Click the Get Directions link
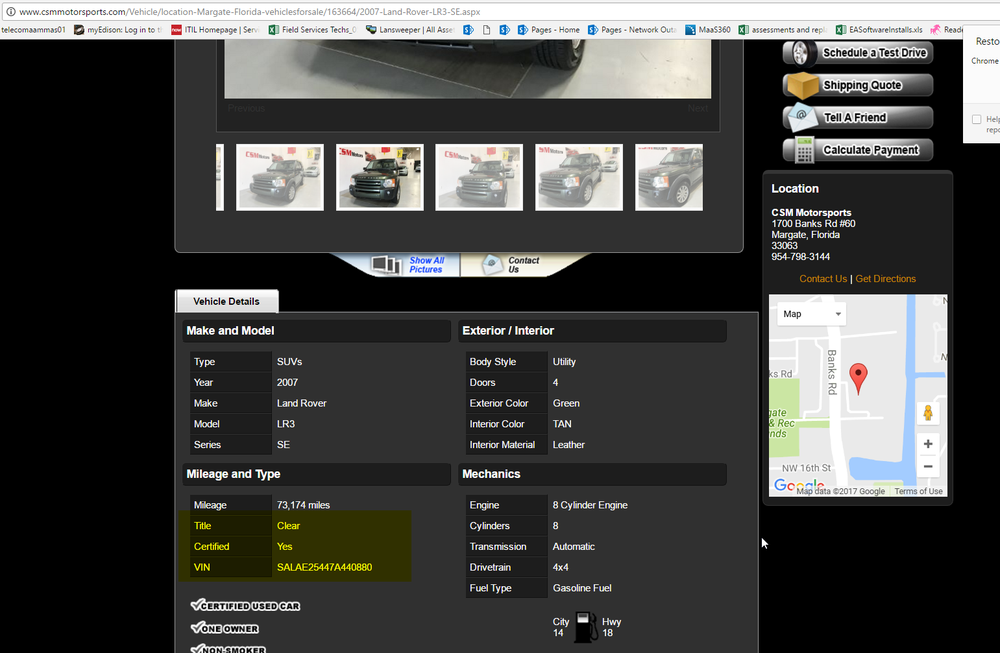Image resolution: width=1000 pixels, height=653 pixels. [x=885, y=279]
